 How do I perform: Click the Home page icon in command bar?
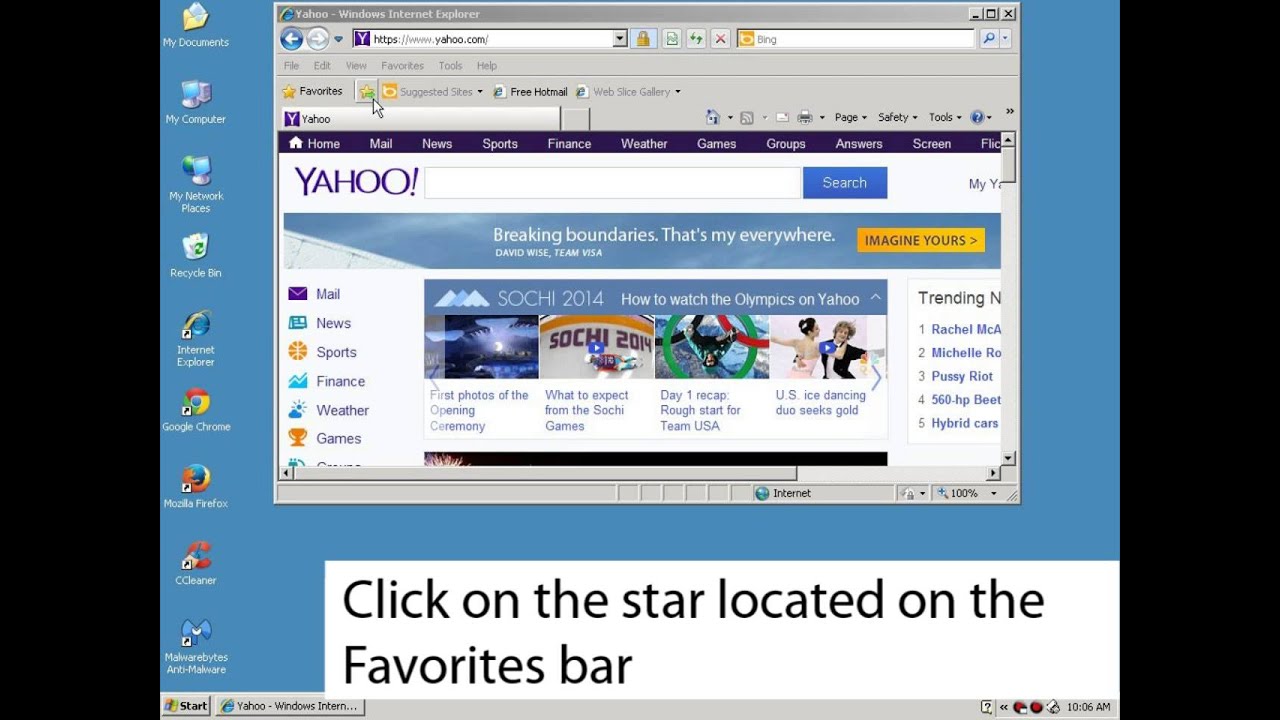(x=713, y=117)
